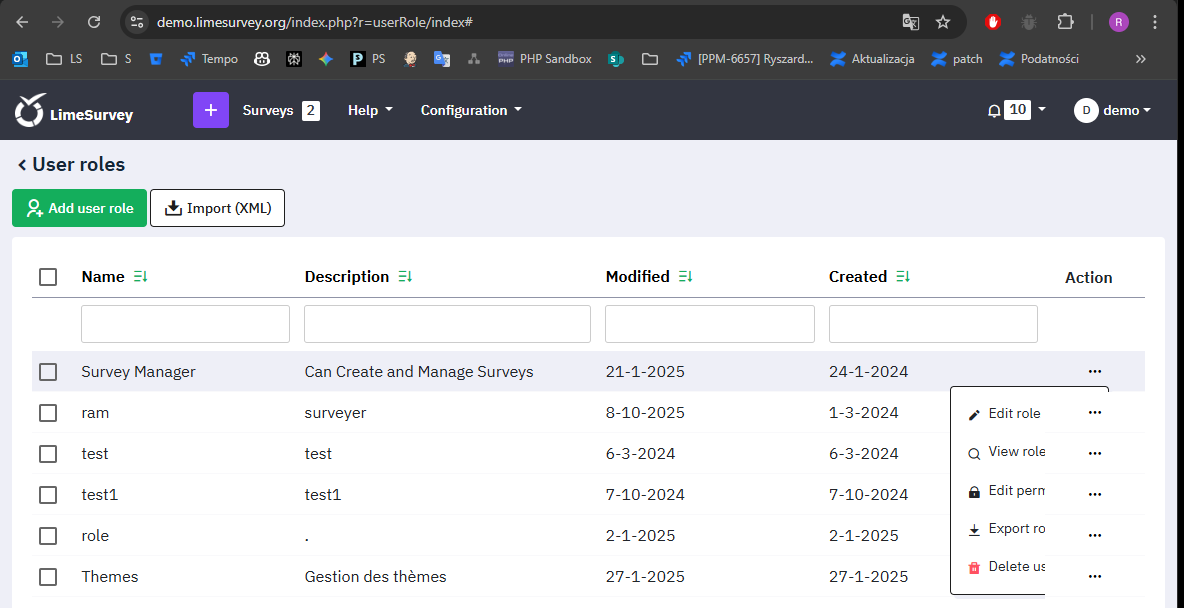Bookmark page with the star icon
Viewport: 1184px width, 608px height.
942,22
